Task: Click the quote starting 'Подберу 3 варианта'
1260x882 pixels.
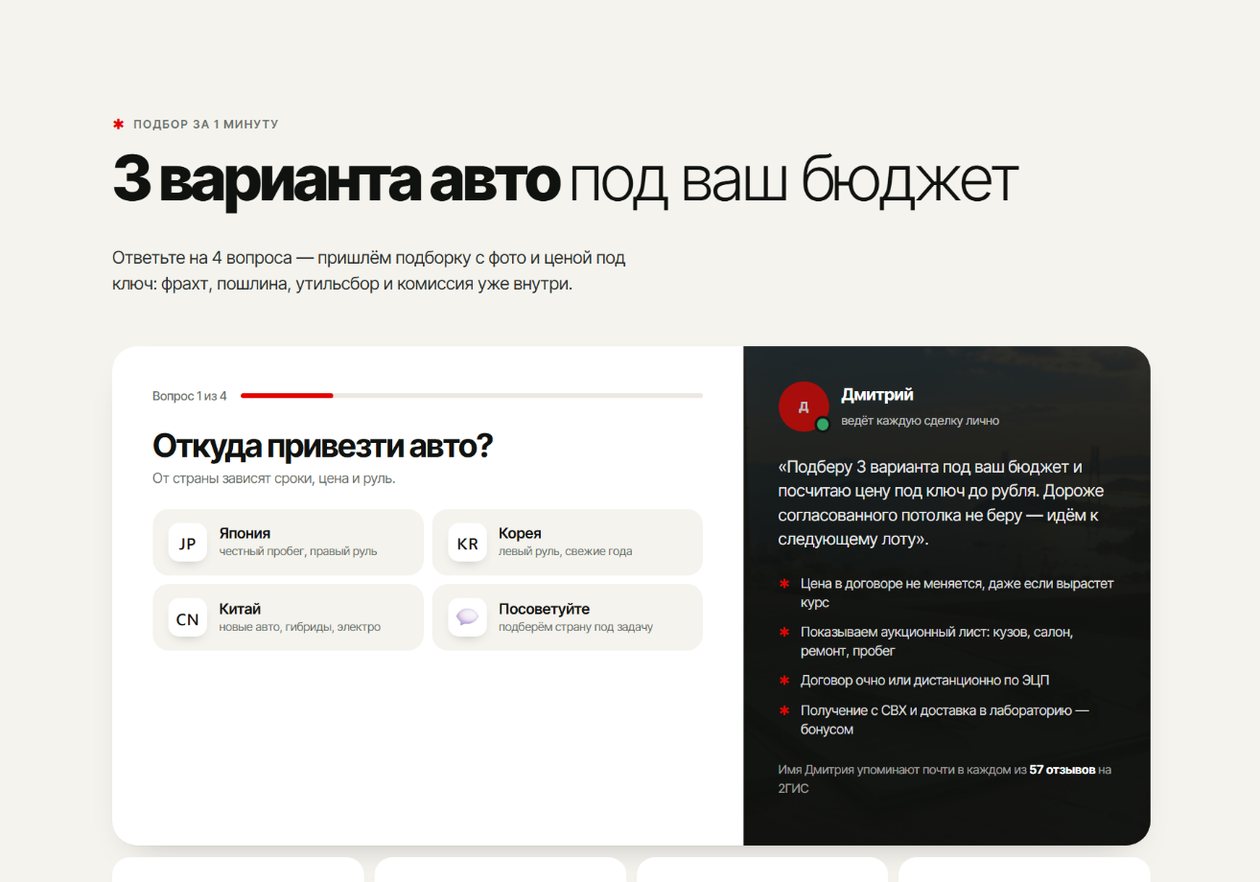Action: [x=939, y=503]
